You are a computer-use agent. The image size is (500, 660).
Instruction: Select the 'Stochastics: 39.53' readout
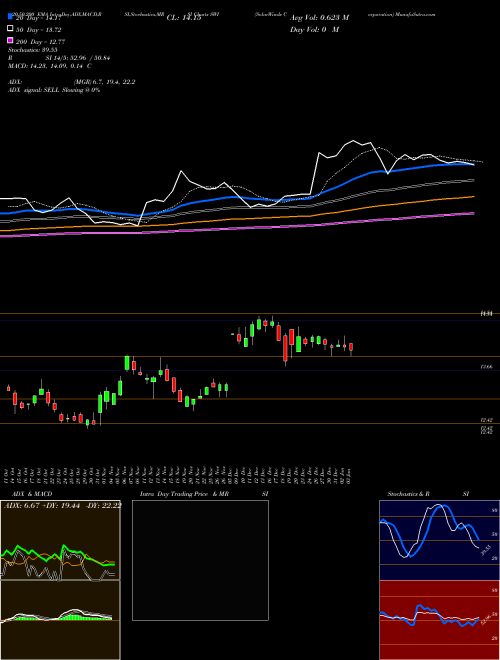click(32, 50)
